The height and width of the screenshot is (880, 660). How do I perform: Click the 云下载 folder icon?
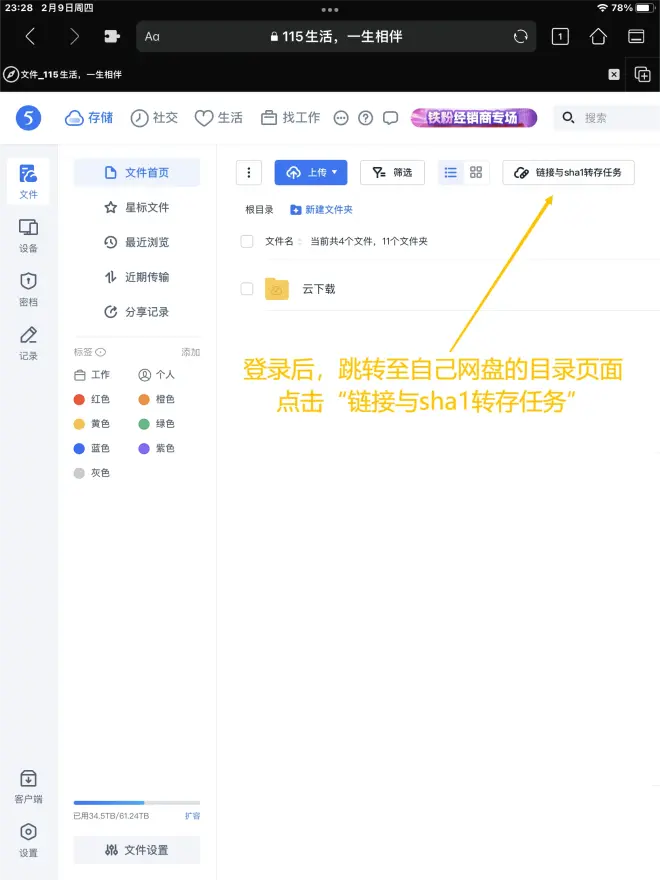point(277,288)
